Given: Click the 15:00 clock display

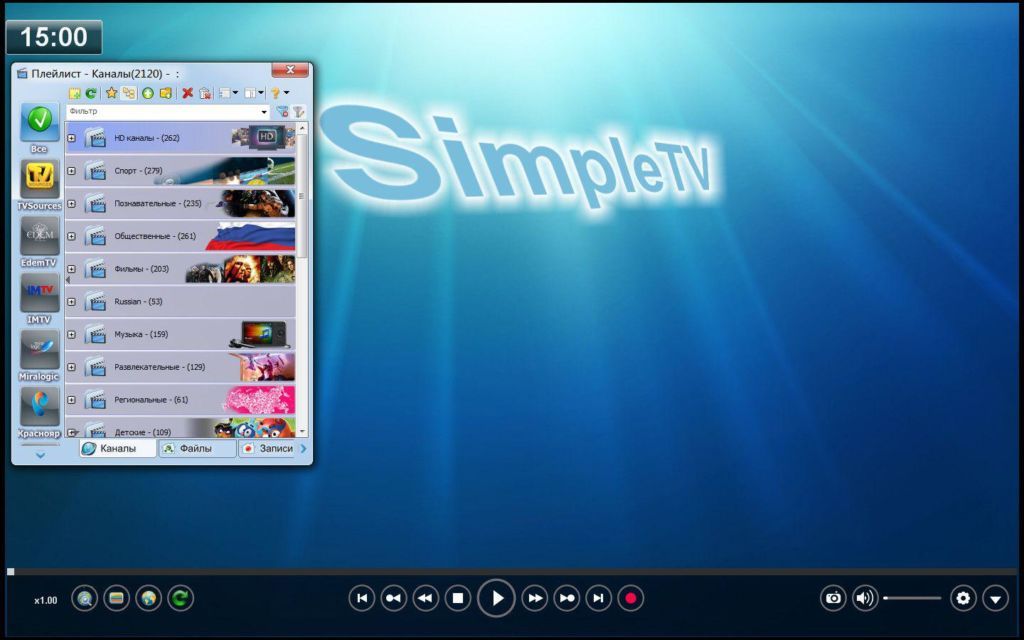Looking at the screenshot, I should pos(54,37).
